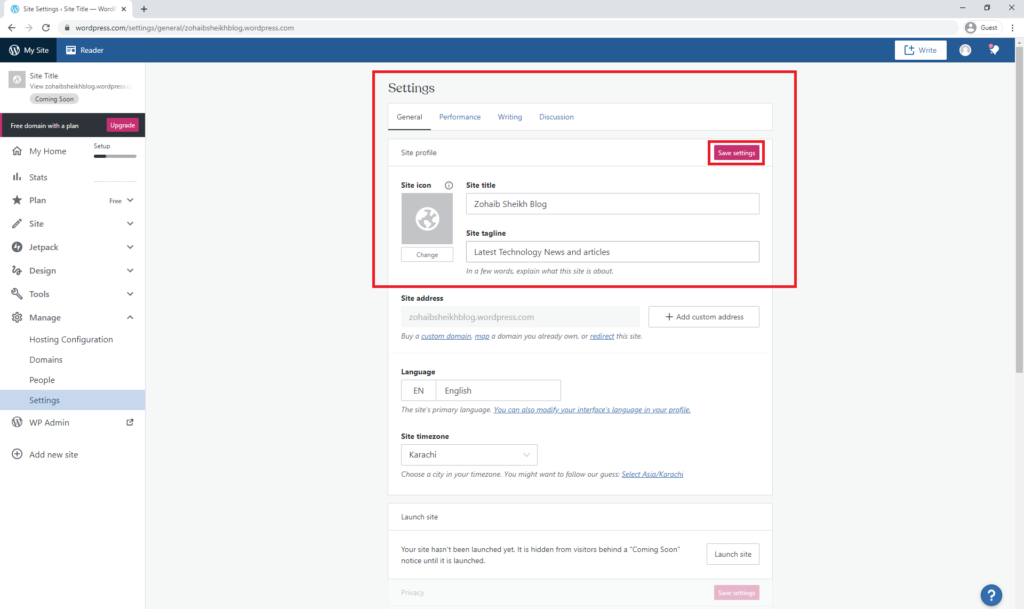Viewport: 1024px width, 609px height.
Task: Open interface language profile link
Action: pos(592,410)
